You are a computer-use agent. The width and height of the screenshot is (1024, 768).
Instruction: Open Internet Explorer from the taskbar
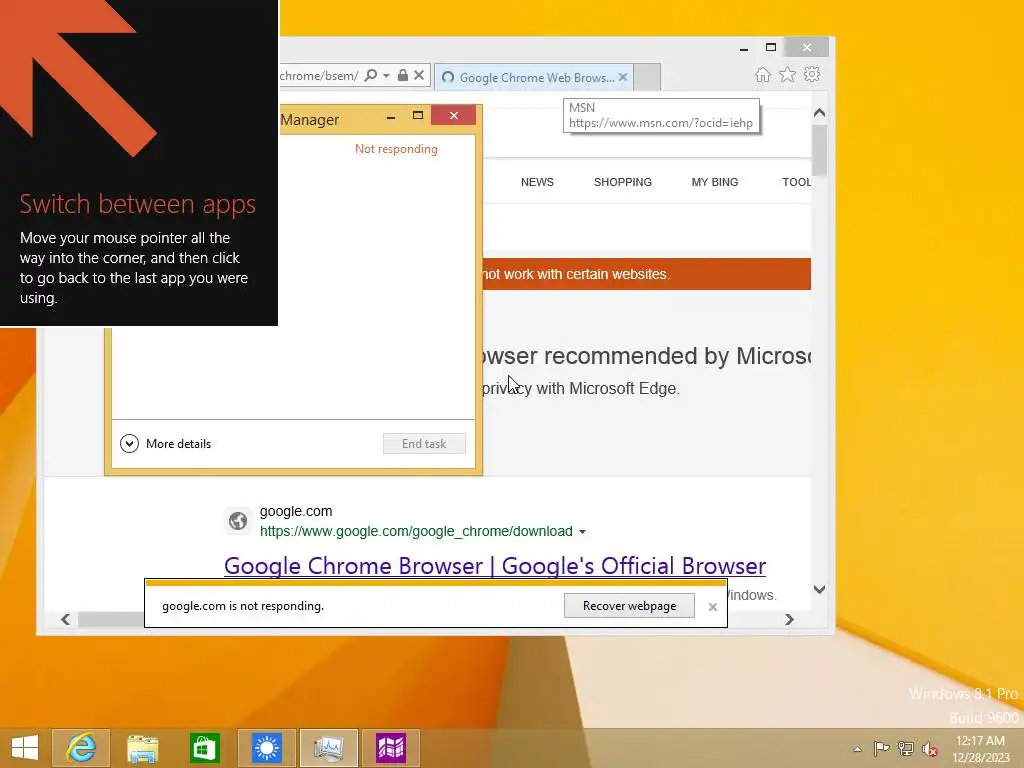pyautogui.click(x=81, y=748)
